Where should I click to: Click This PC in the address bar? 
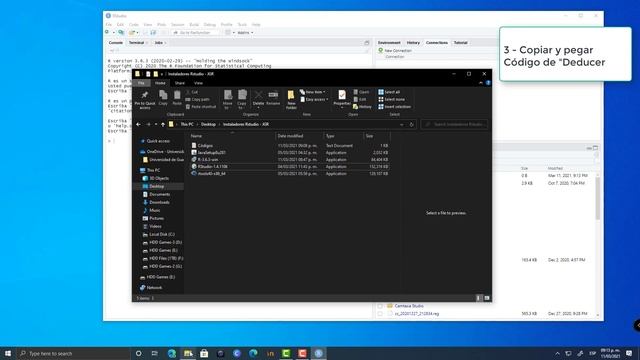[x=187, y=124]
